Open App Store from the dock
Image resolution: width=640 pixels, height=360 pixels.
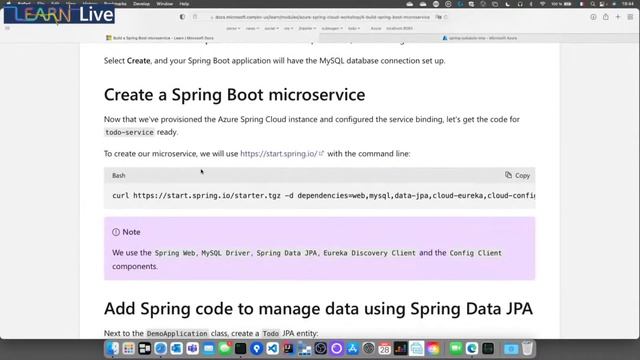point(353,349)
